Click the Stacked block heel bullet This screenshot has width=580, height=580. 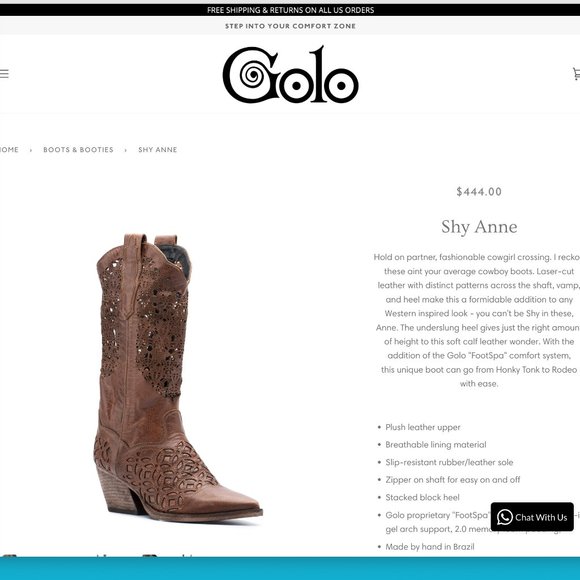pyautogui.click(x=422, y=498)
